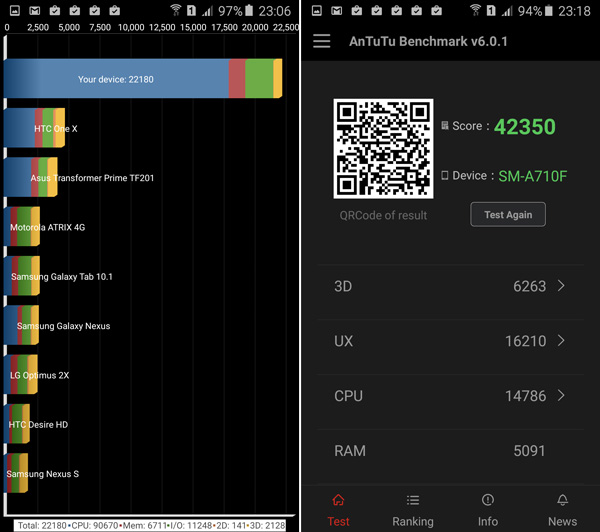Tap the SM-A710F device name
The image size is (600, 532).
(x=532, y=176)
